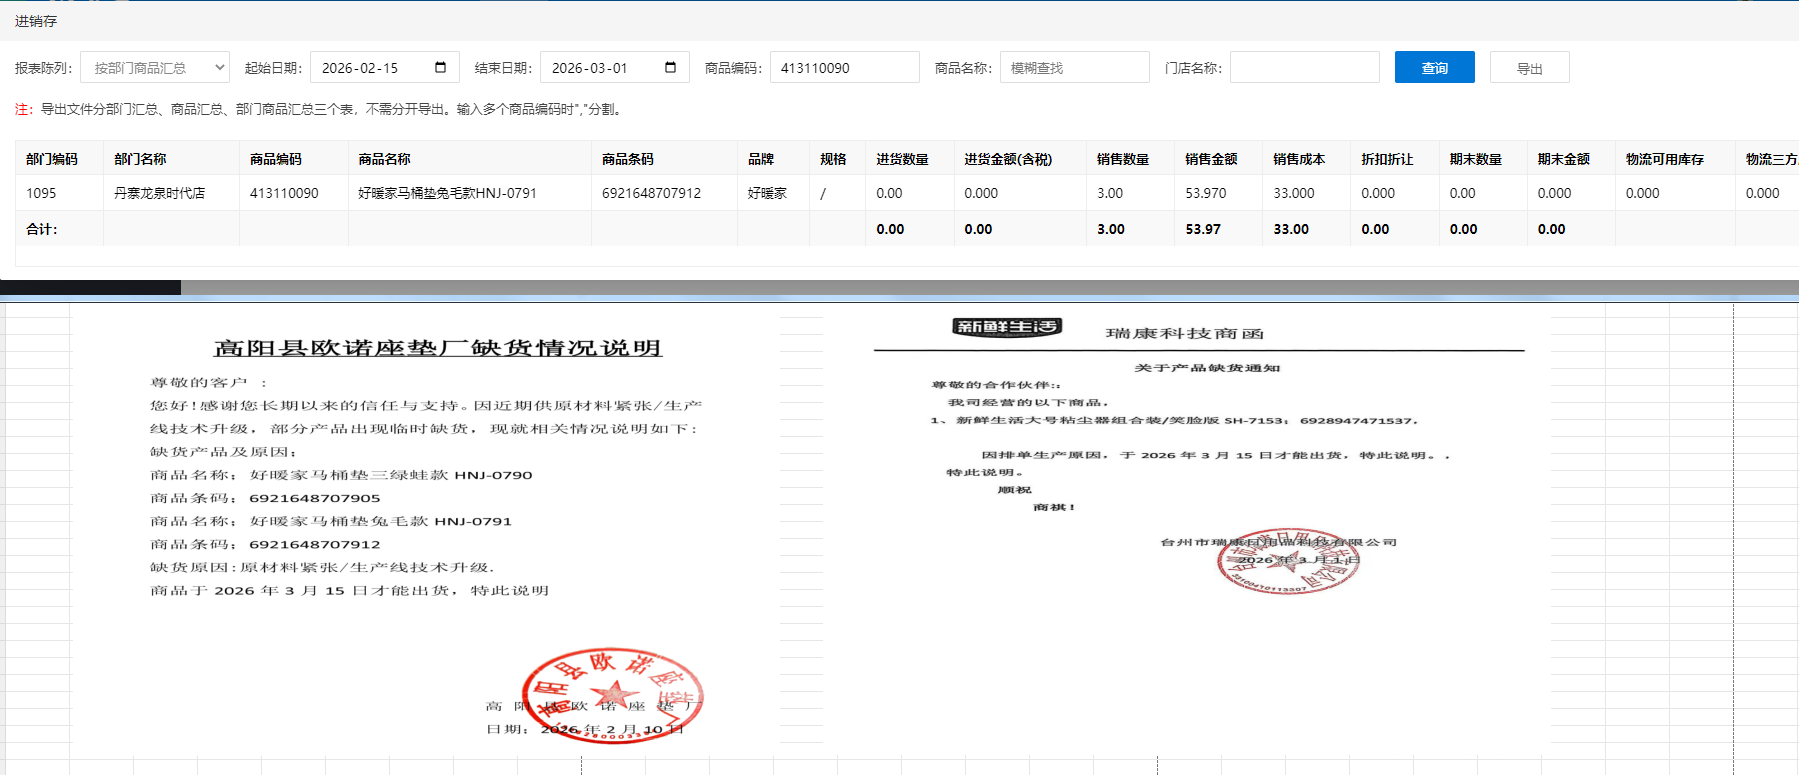
Task: Click the 查询 button
Action: click(x=1434, y=68)
